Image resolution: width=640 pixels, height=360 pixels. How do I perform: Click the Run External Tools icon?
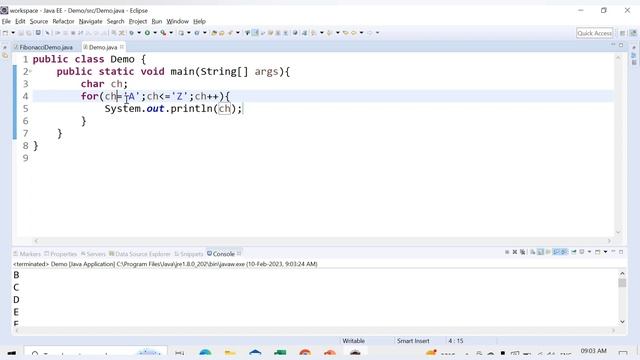[x=163, y=33]
